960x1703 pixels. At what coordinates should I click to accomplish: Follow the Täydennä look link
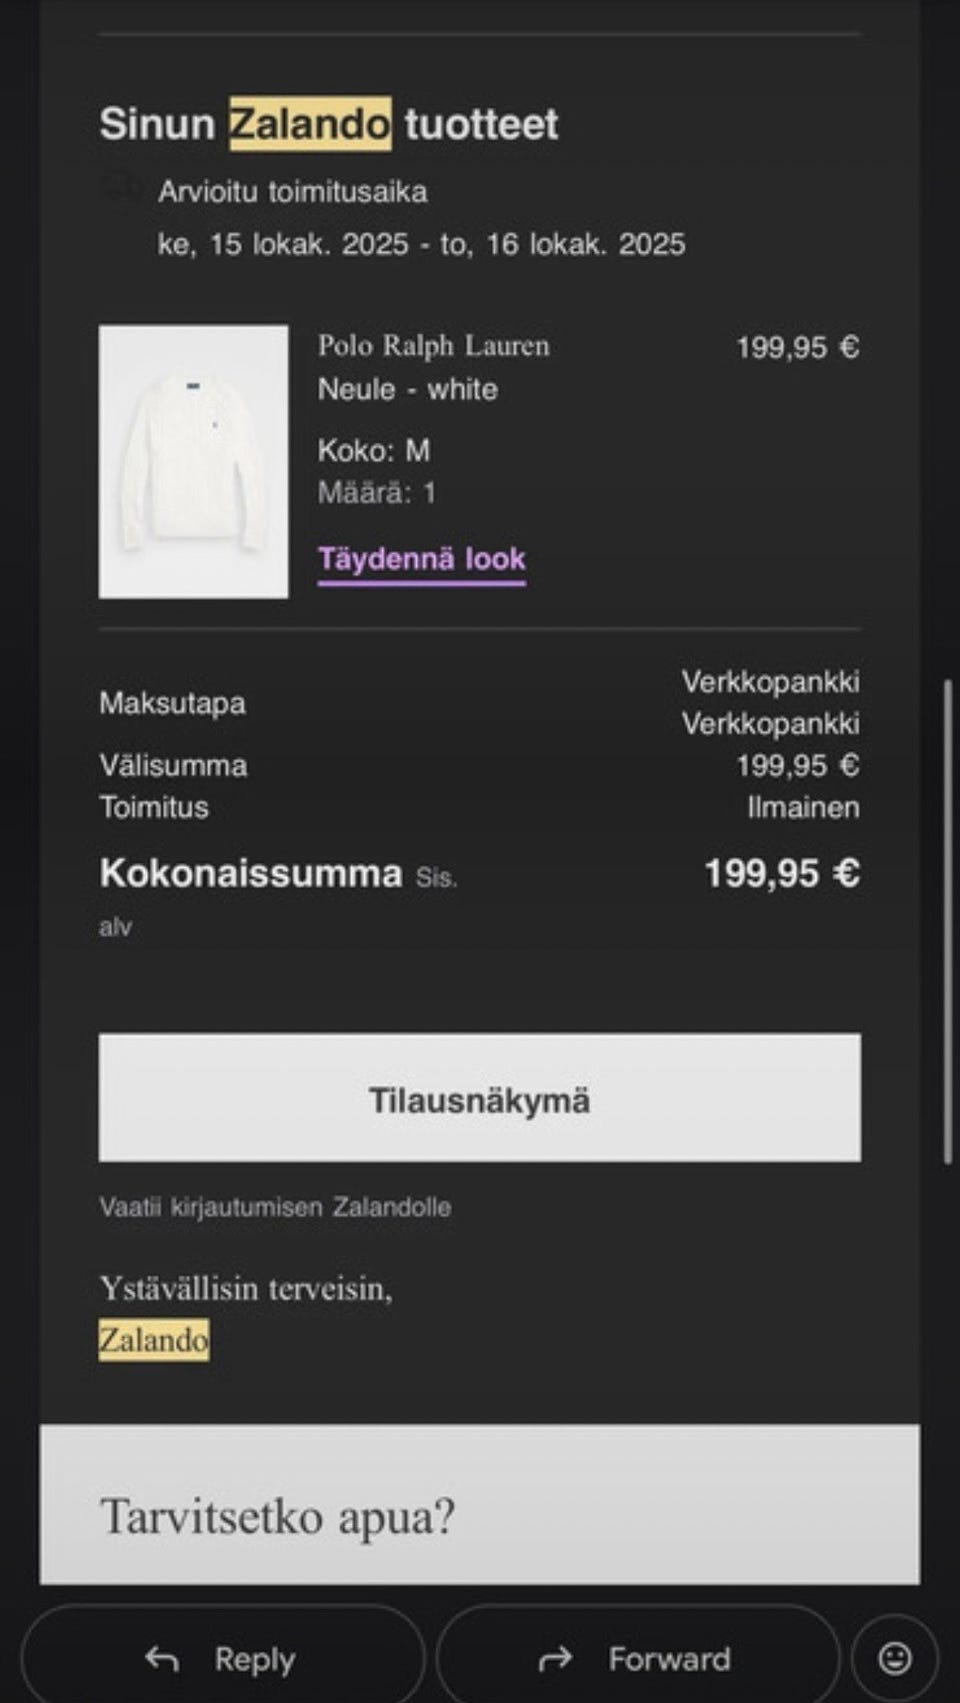(x=421, y=559)
